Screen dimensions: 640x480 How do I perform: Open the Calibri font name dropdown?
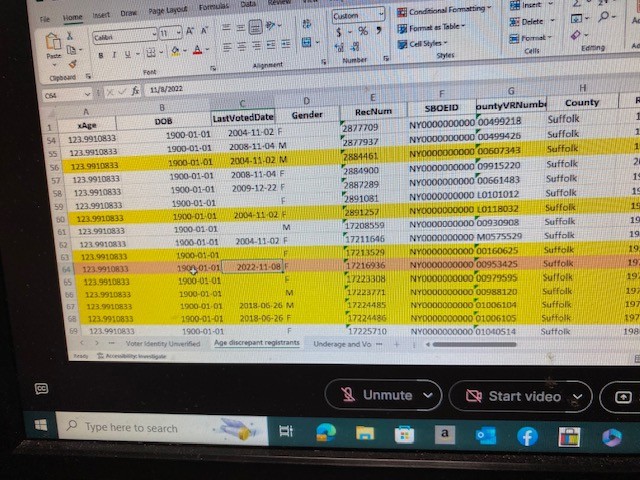click(x=123, y=34)
